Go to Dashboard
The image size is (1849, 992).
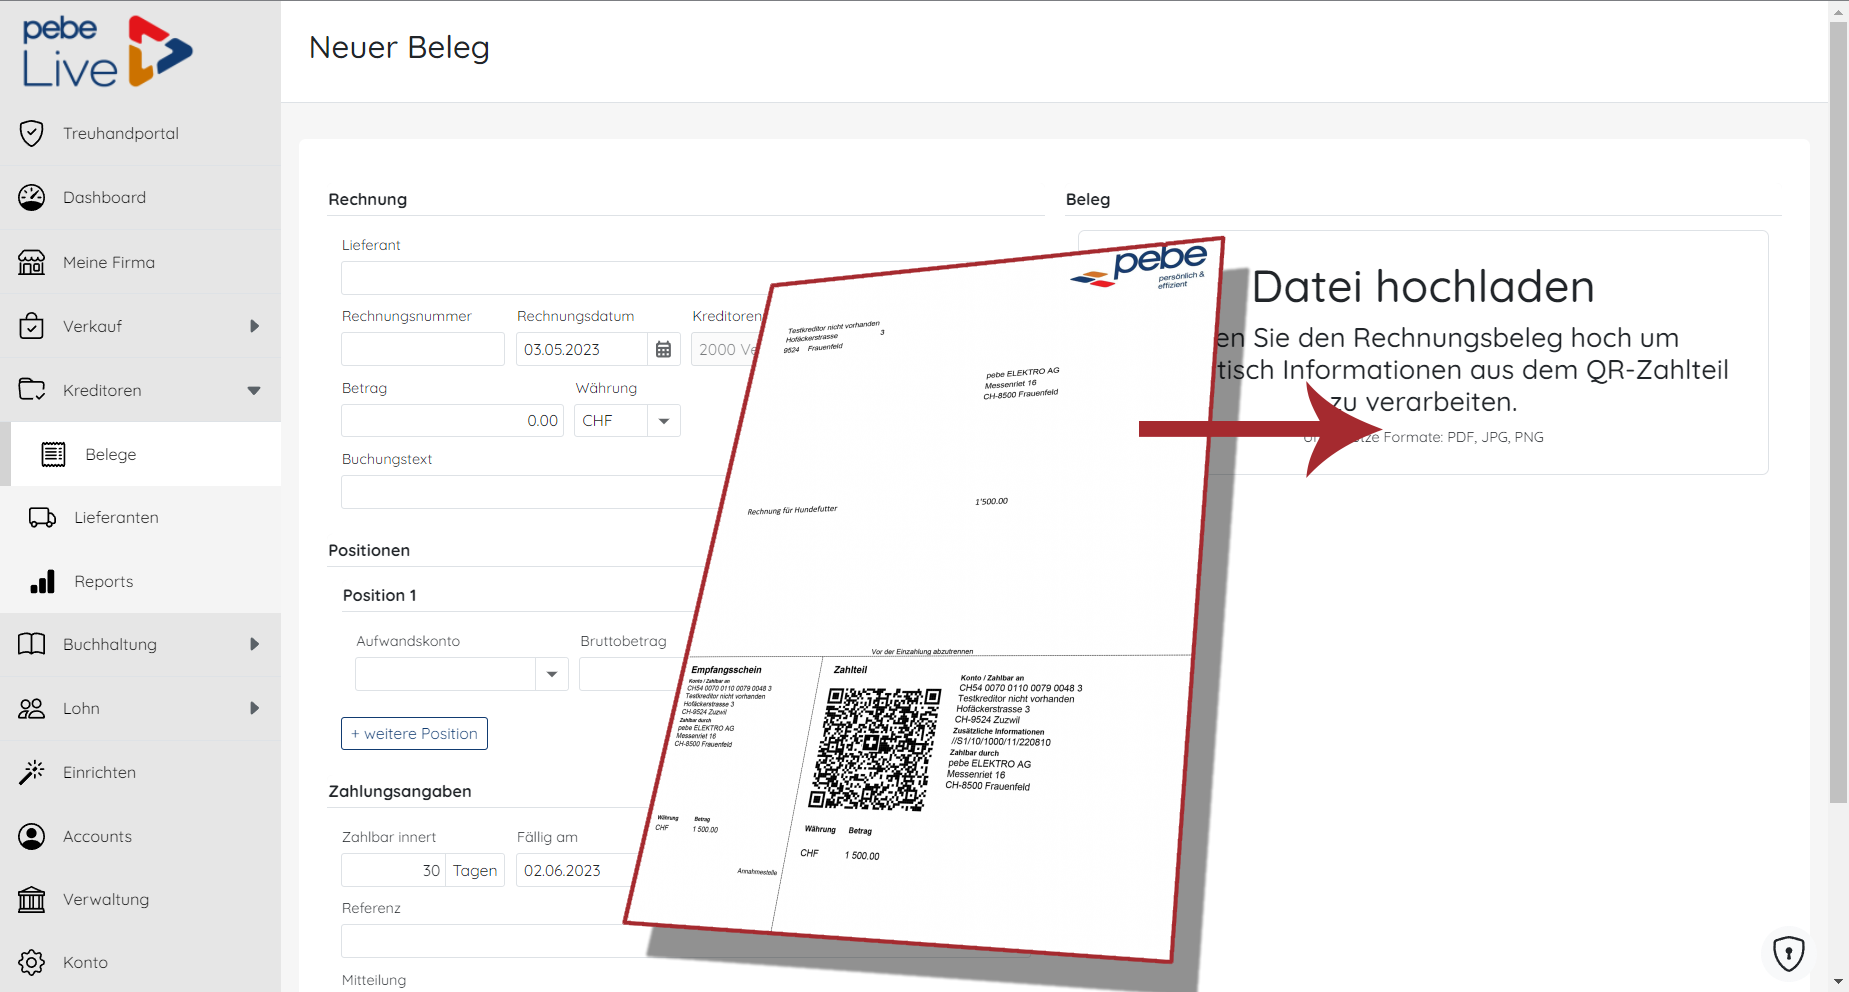tap(140, 197)
